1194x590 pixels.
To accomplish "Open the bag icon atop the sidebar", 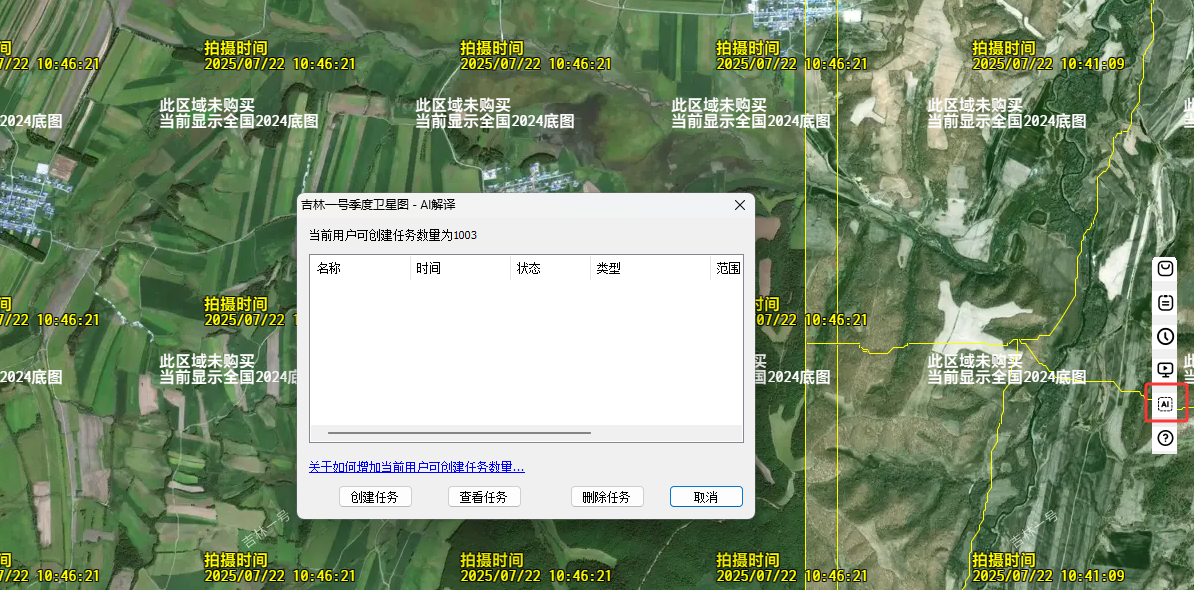I will tap(1164, 268).
